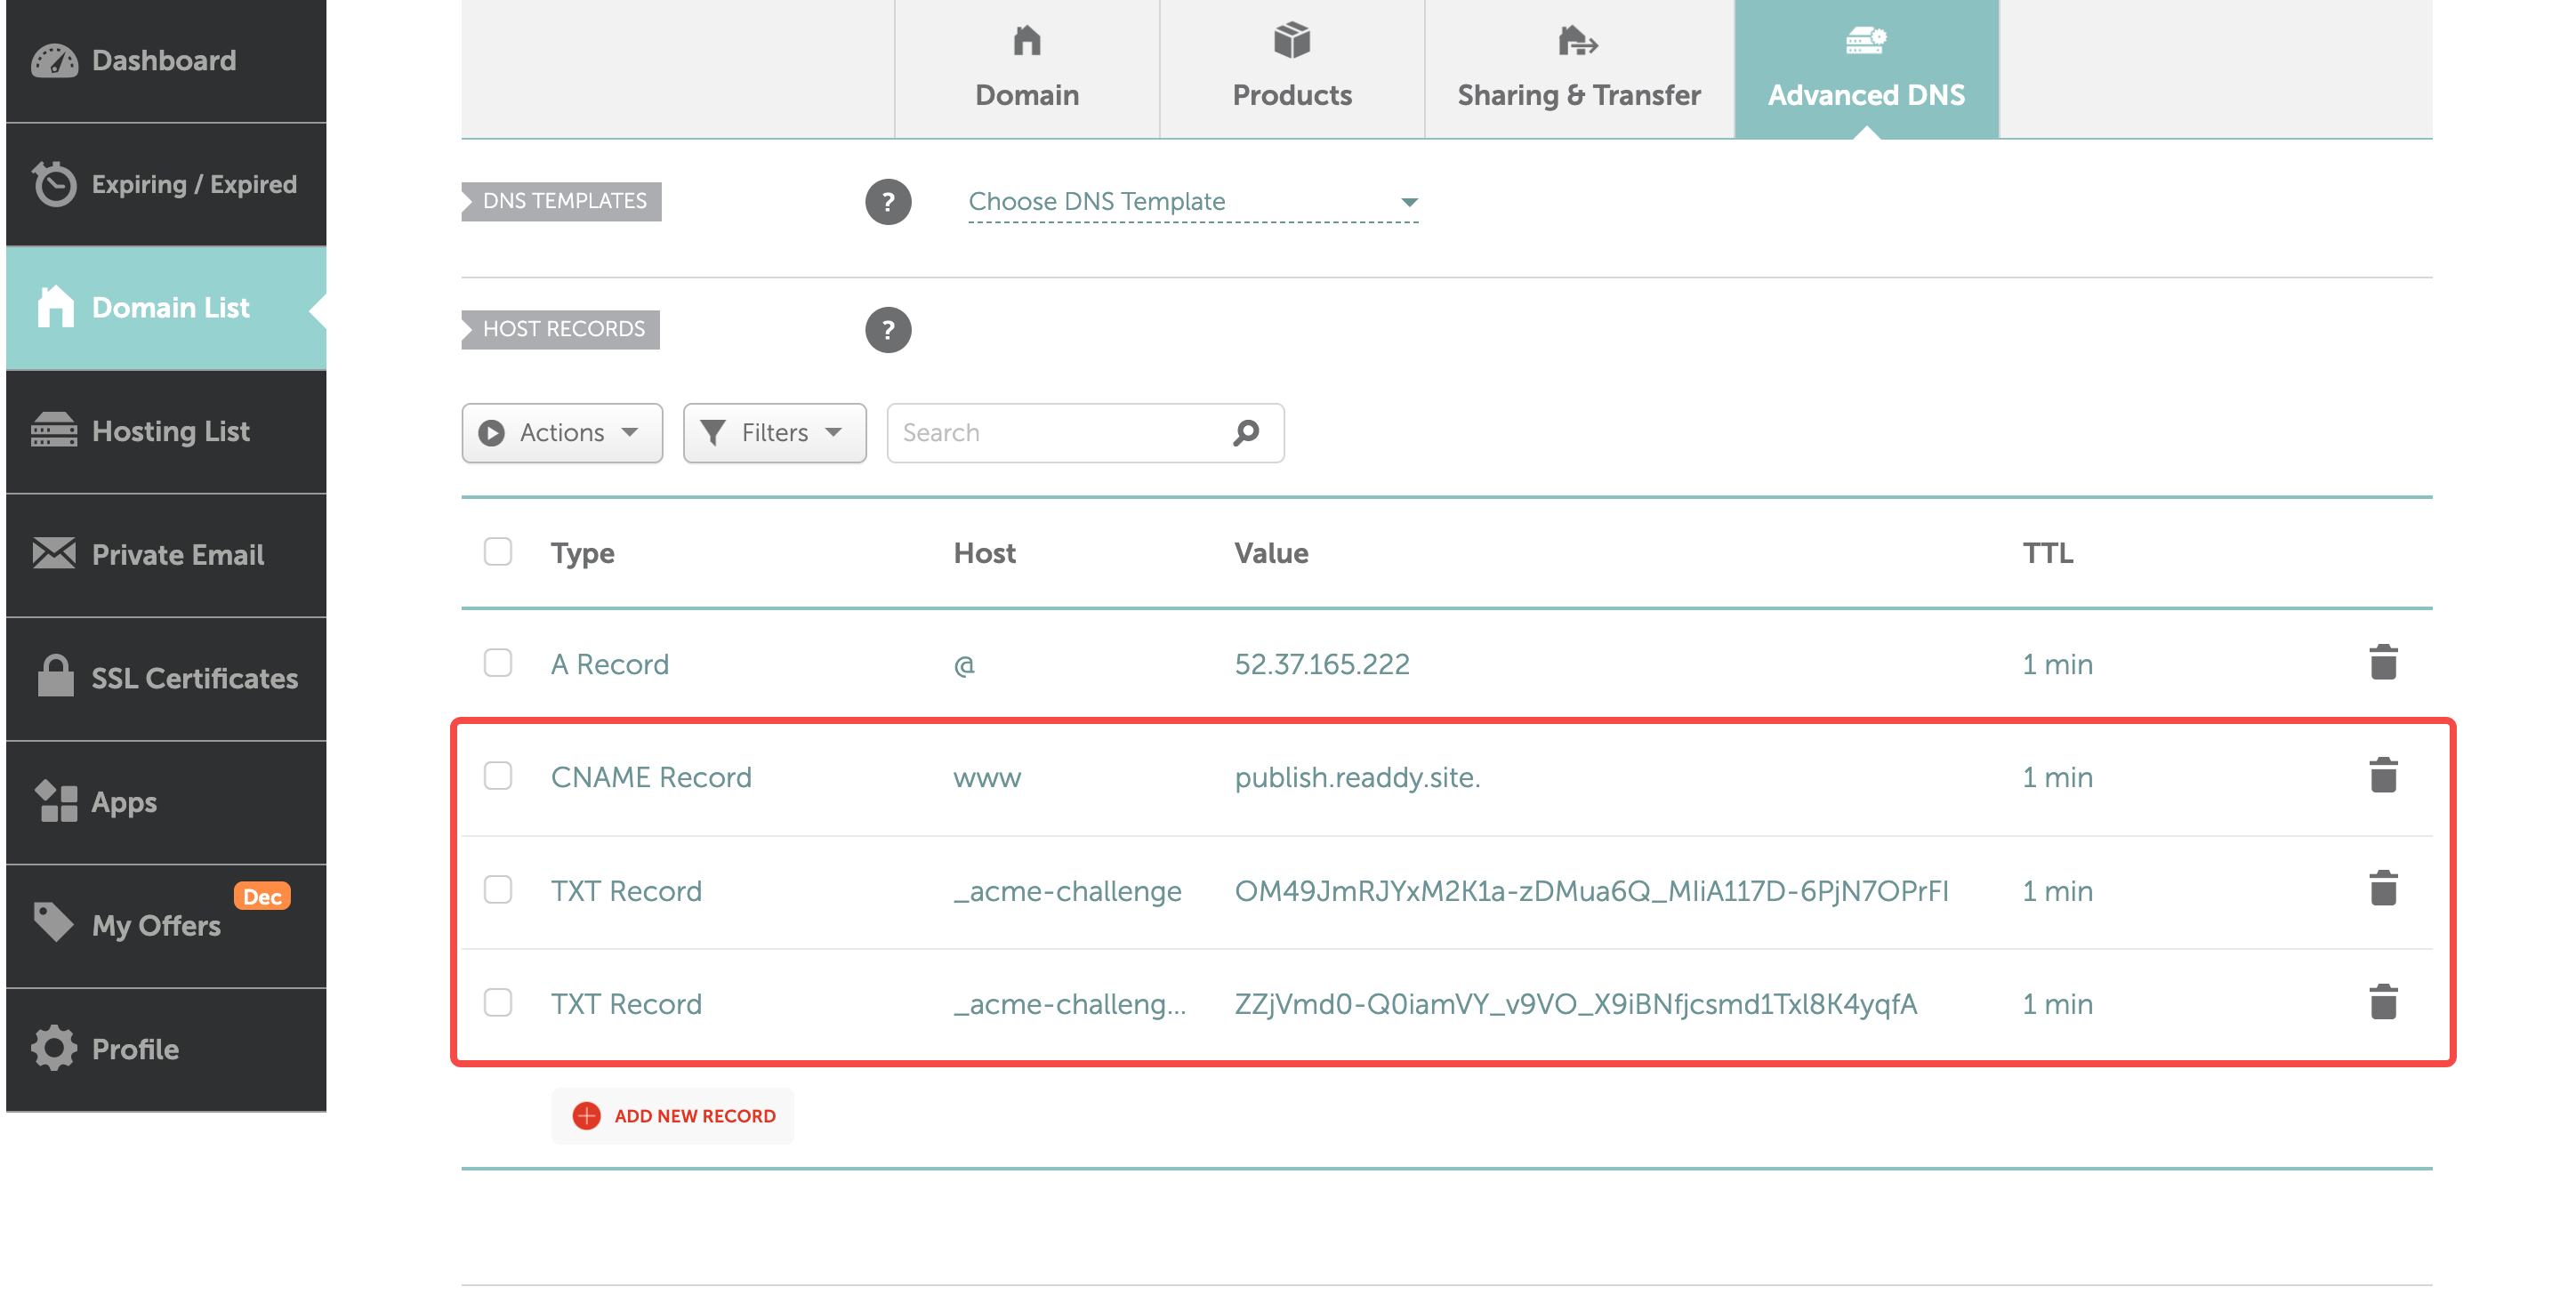Click the search magnifier icon
This screenshot has height=1311, width=2576.
(x=1245, y=433)
